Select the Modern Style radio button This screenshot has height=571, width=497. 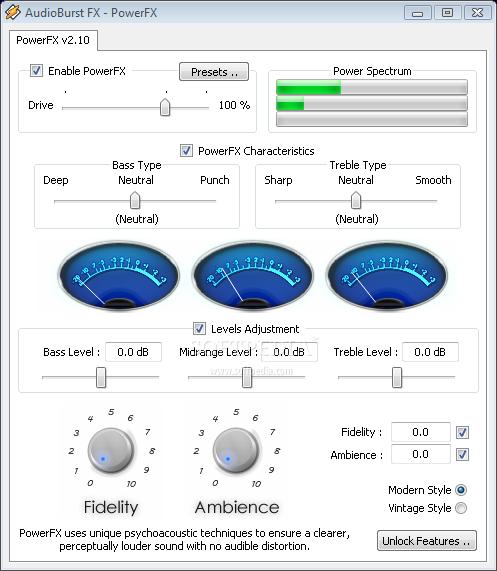(461, 490)
